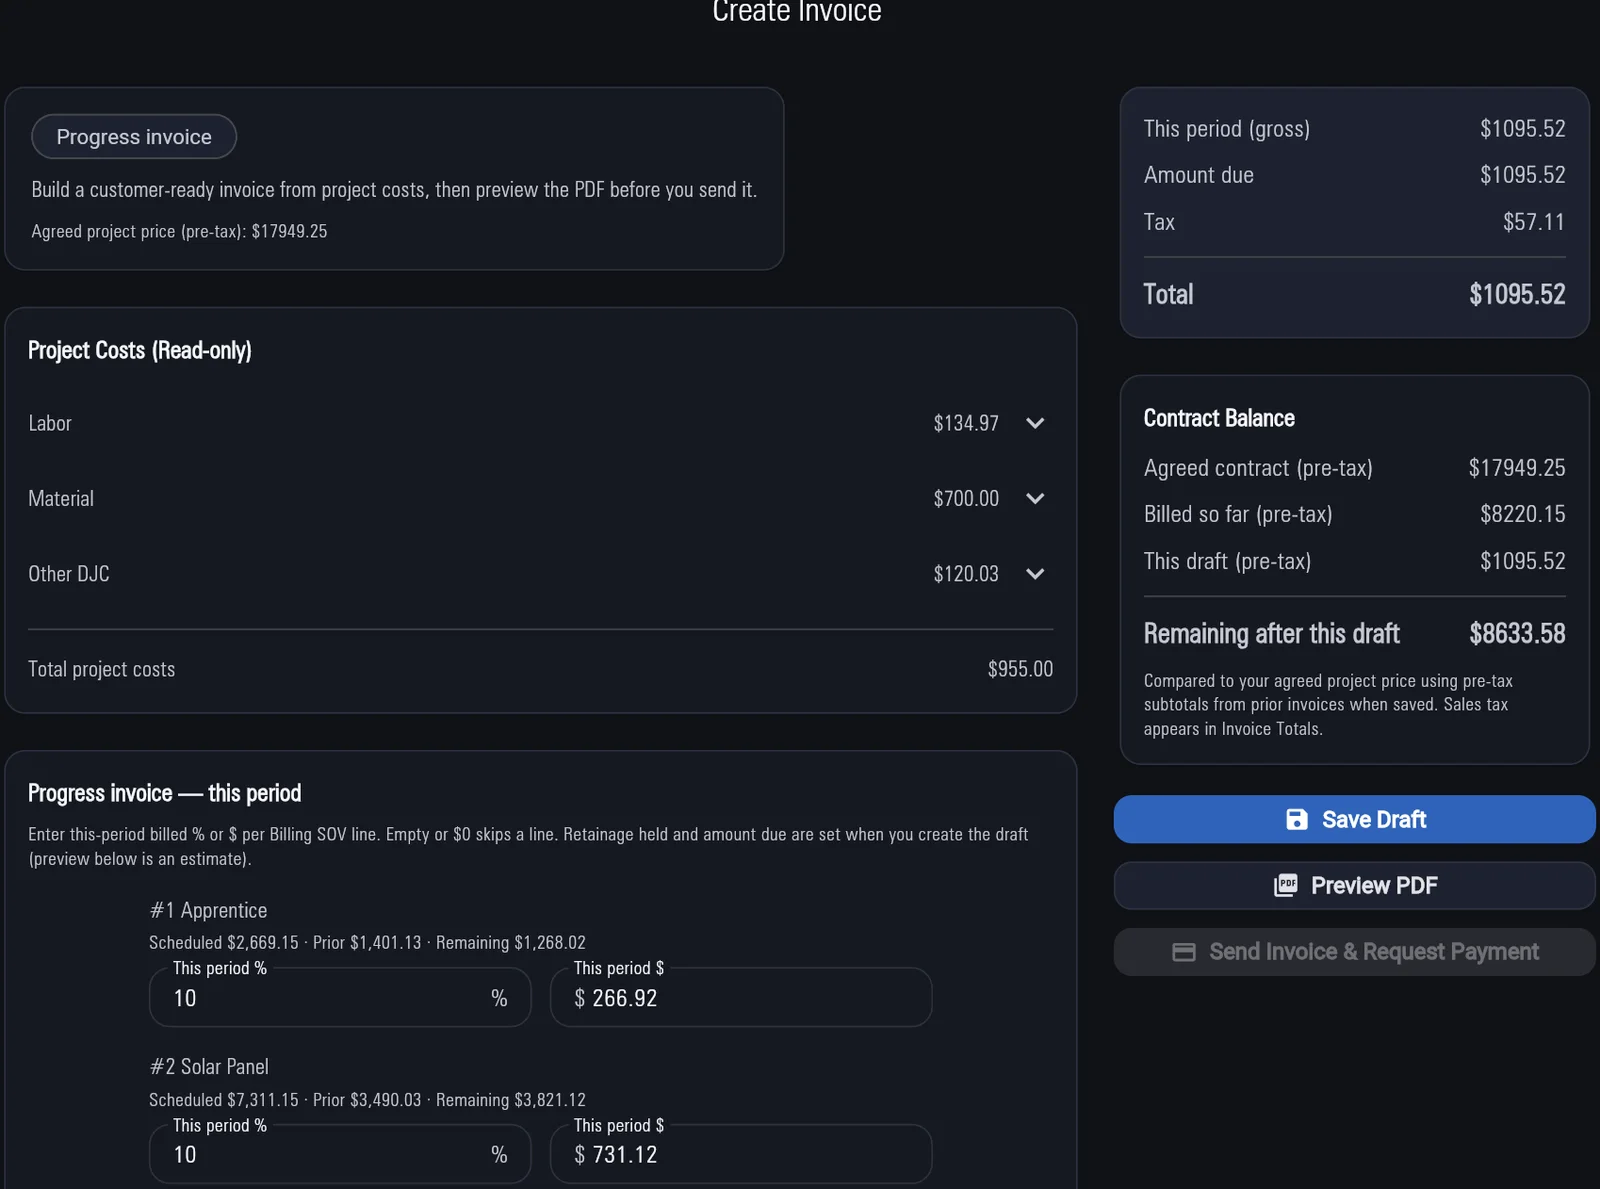
Task: Click the This draft (pre-tax) value
Action: [x=1523, y=561]
